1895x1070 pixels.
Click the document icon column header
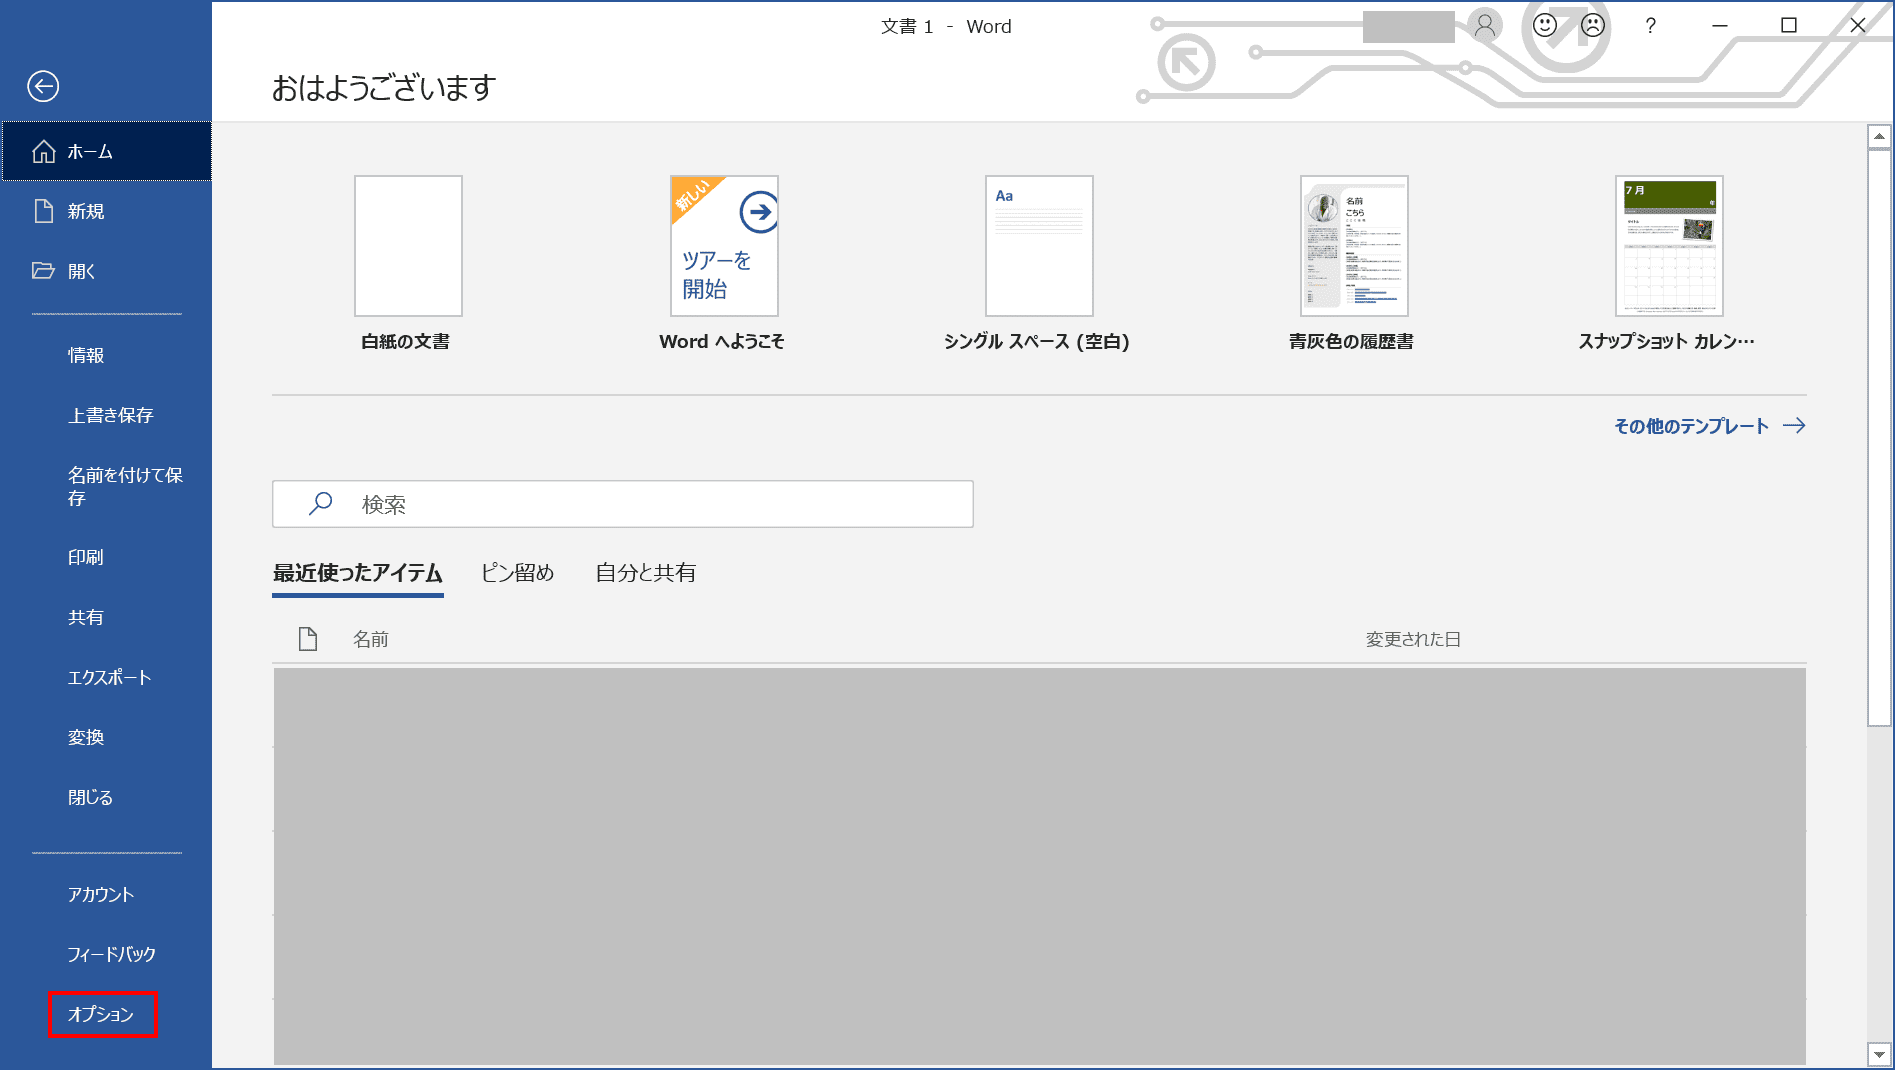click(x=308, y=639)
